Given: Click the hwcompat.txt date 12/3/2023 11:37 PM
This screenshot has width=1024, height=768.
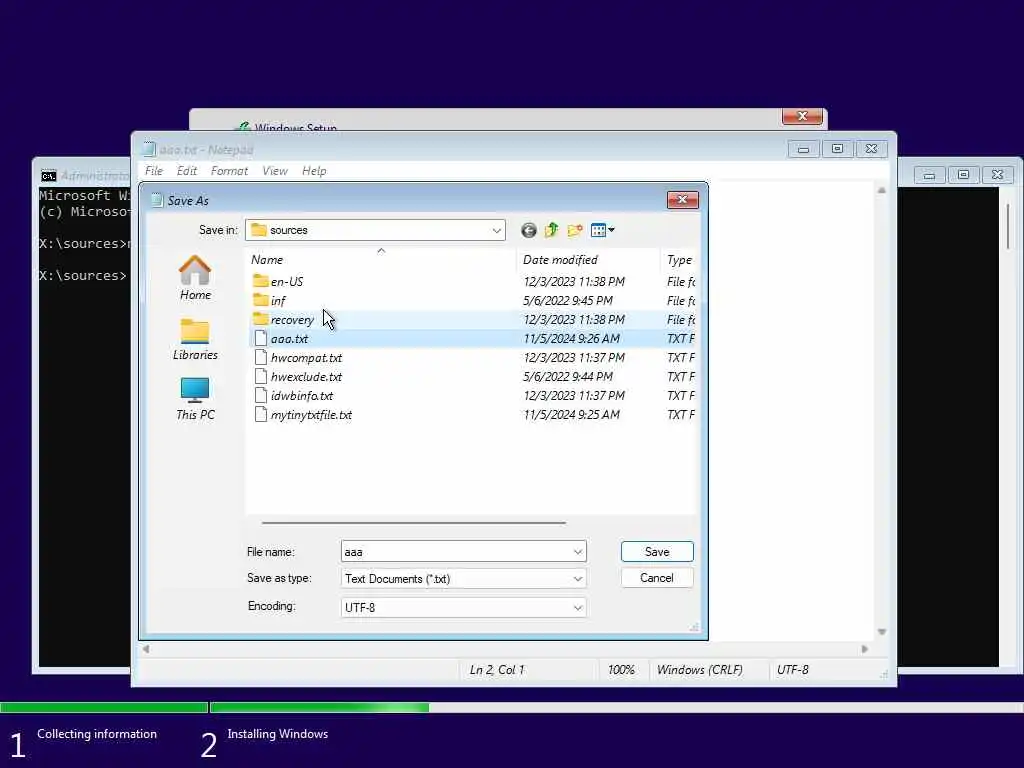Looking at the screenshot, I should click(574, 357).
